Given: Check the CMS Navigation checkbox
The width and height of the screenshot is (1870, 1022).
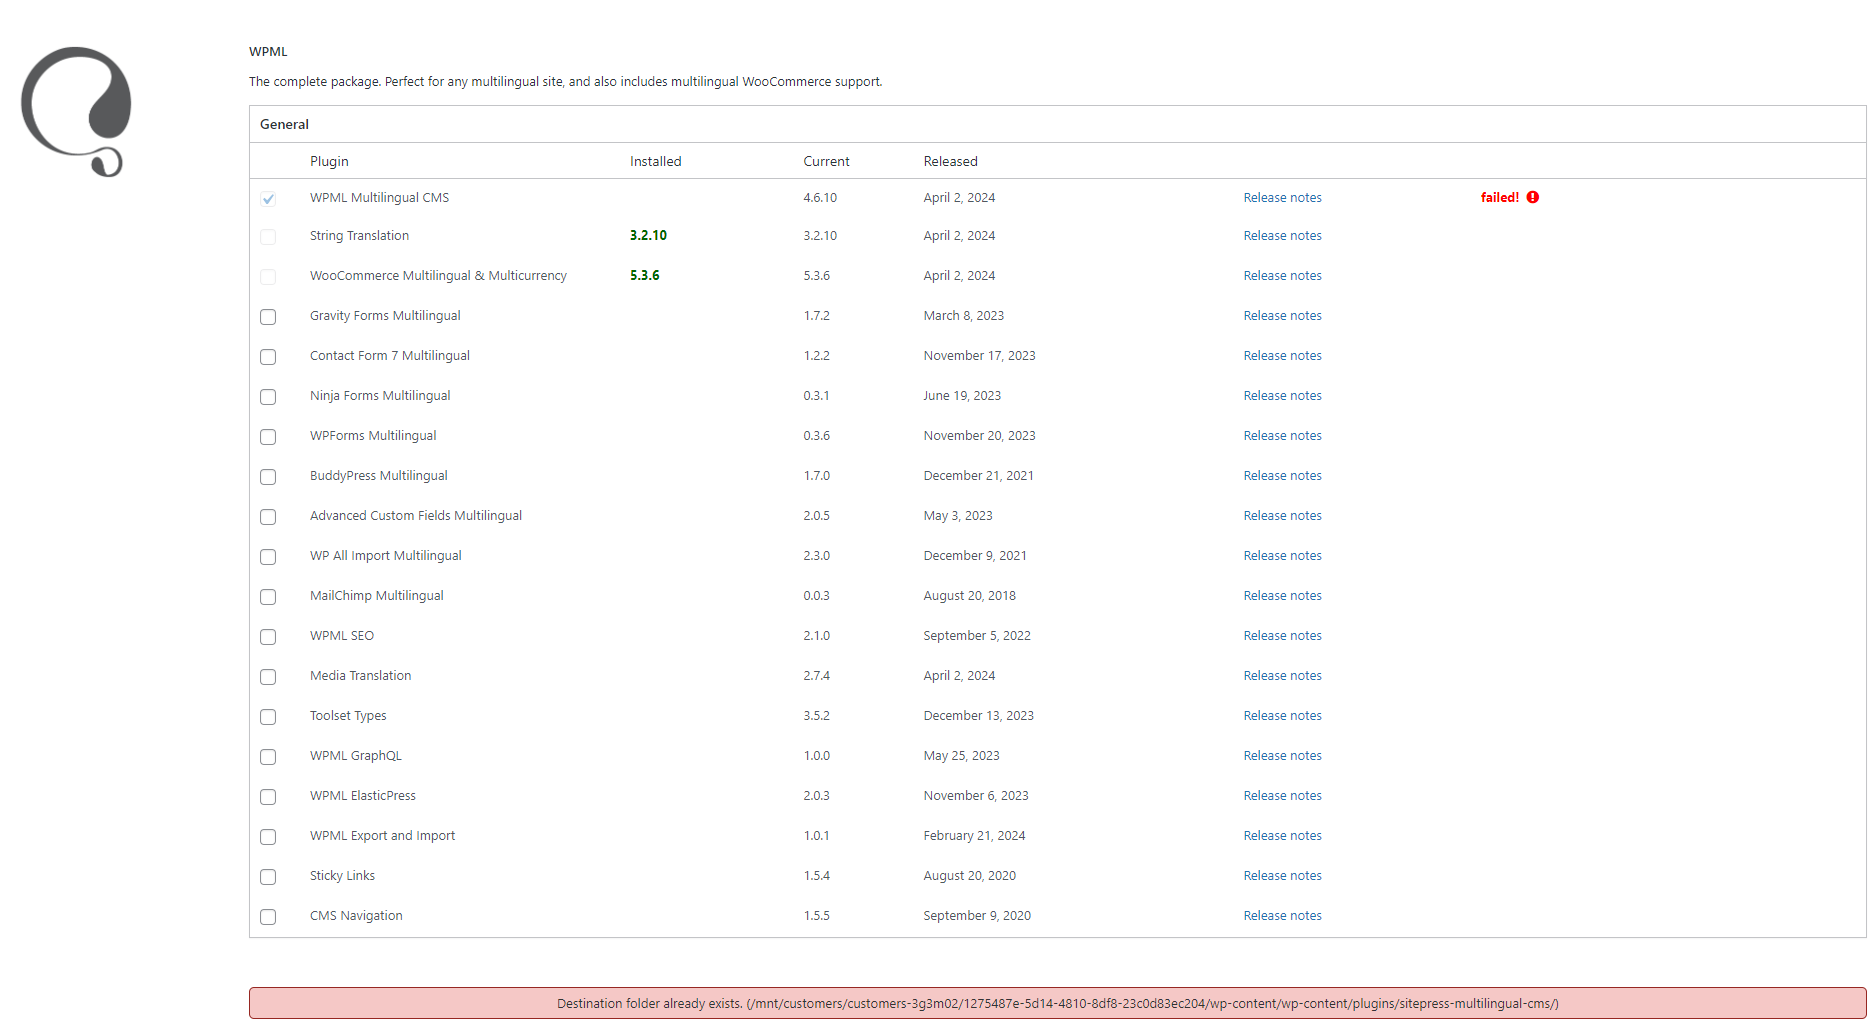Looking at the screenshot, I should click(x=268, y=917).
